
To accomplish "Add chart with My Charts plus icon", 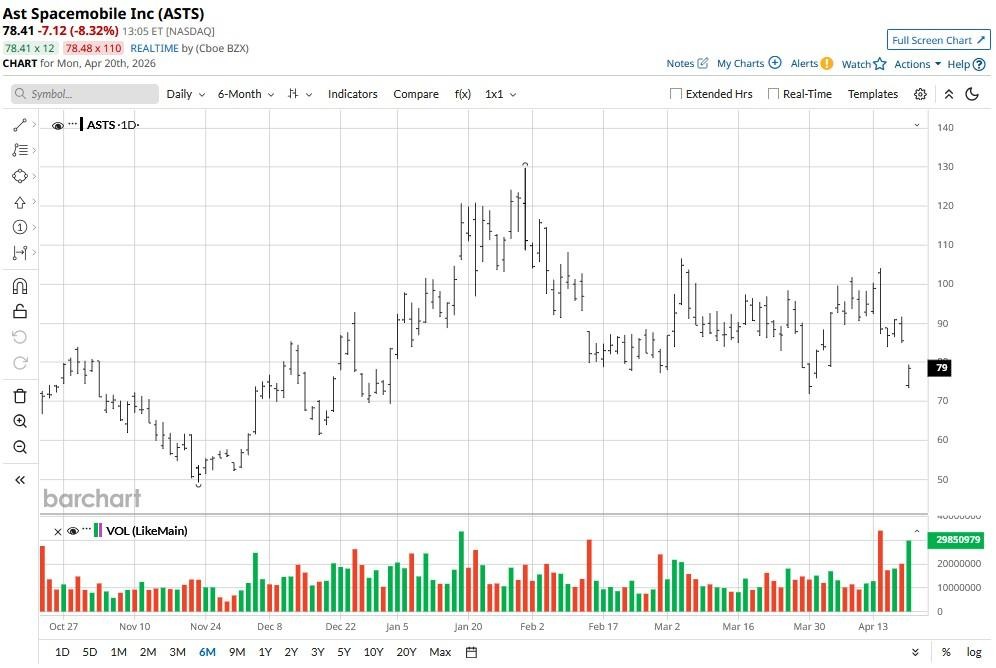I will click(x=775, y=63).
